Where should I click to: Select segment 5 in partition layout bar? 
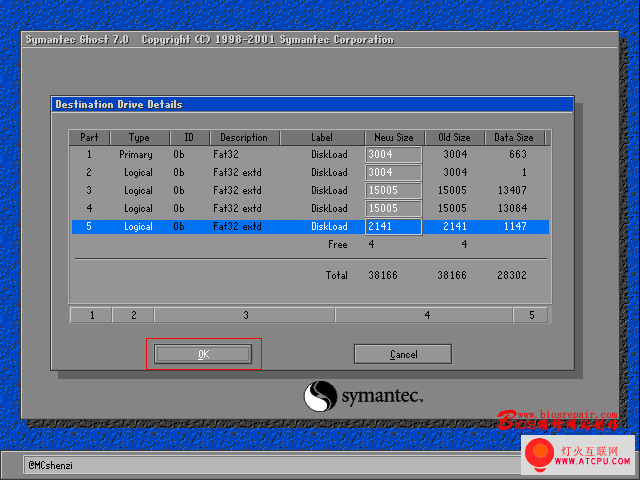tap(531, 315)
